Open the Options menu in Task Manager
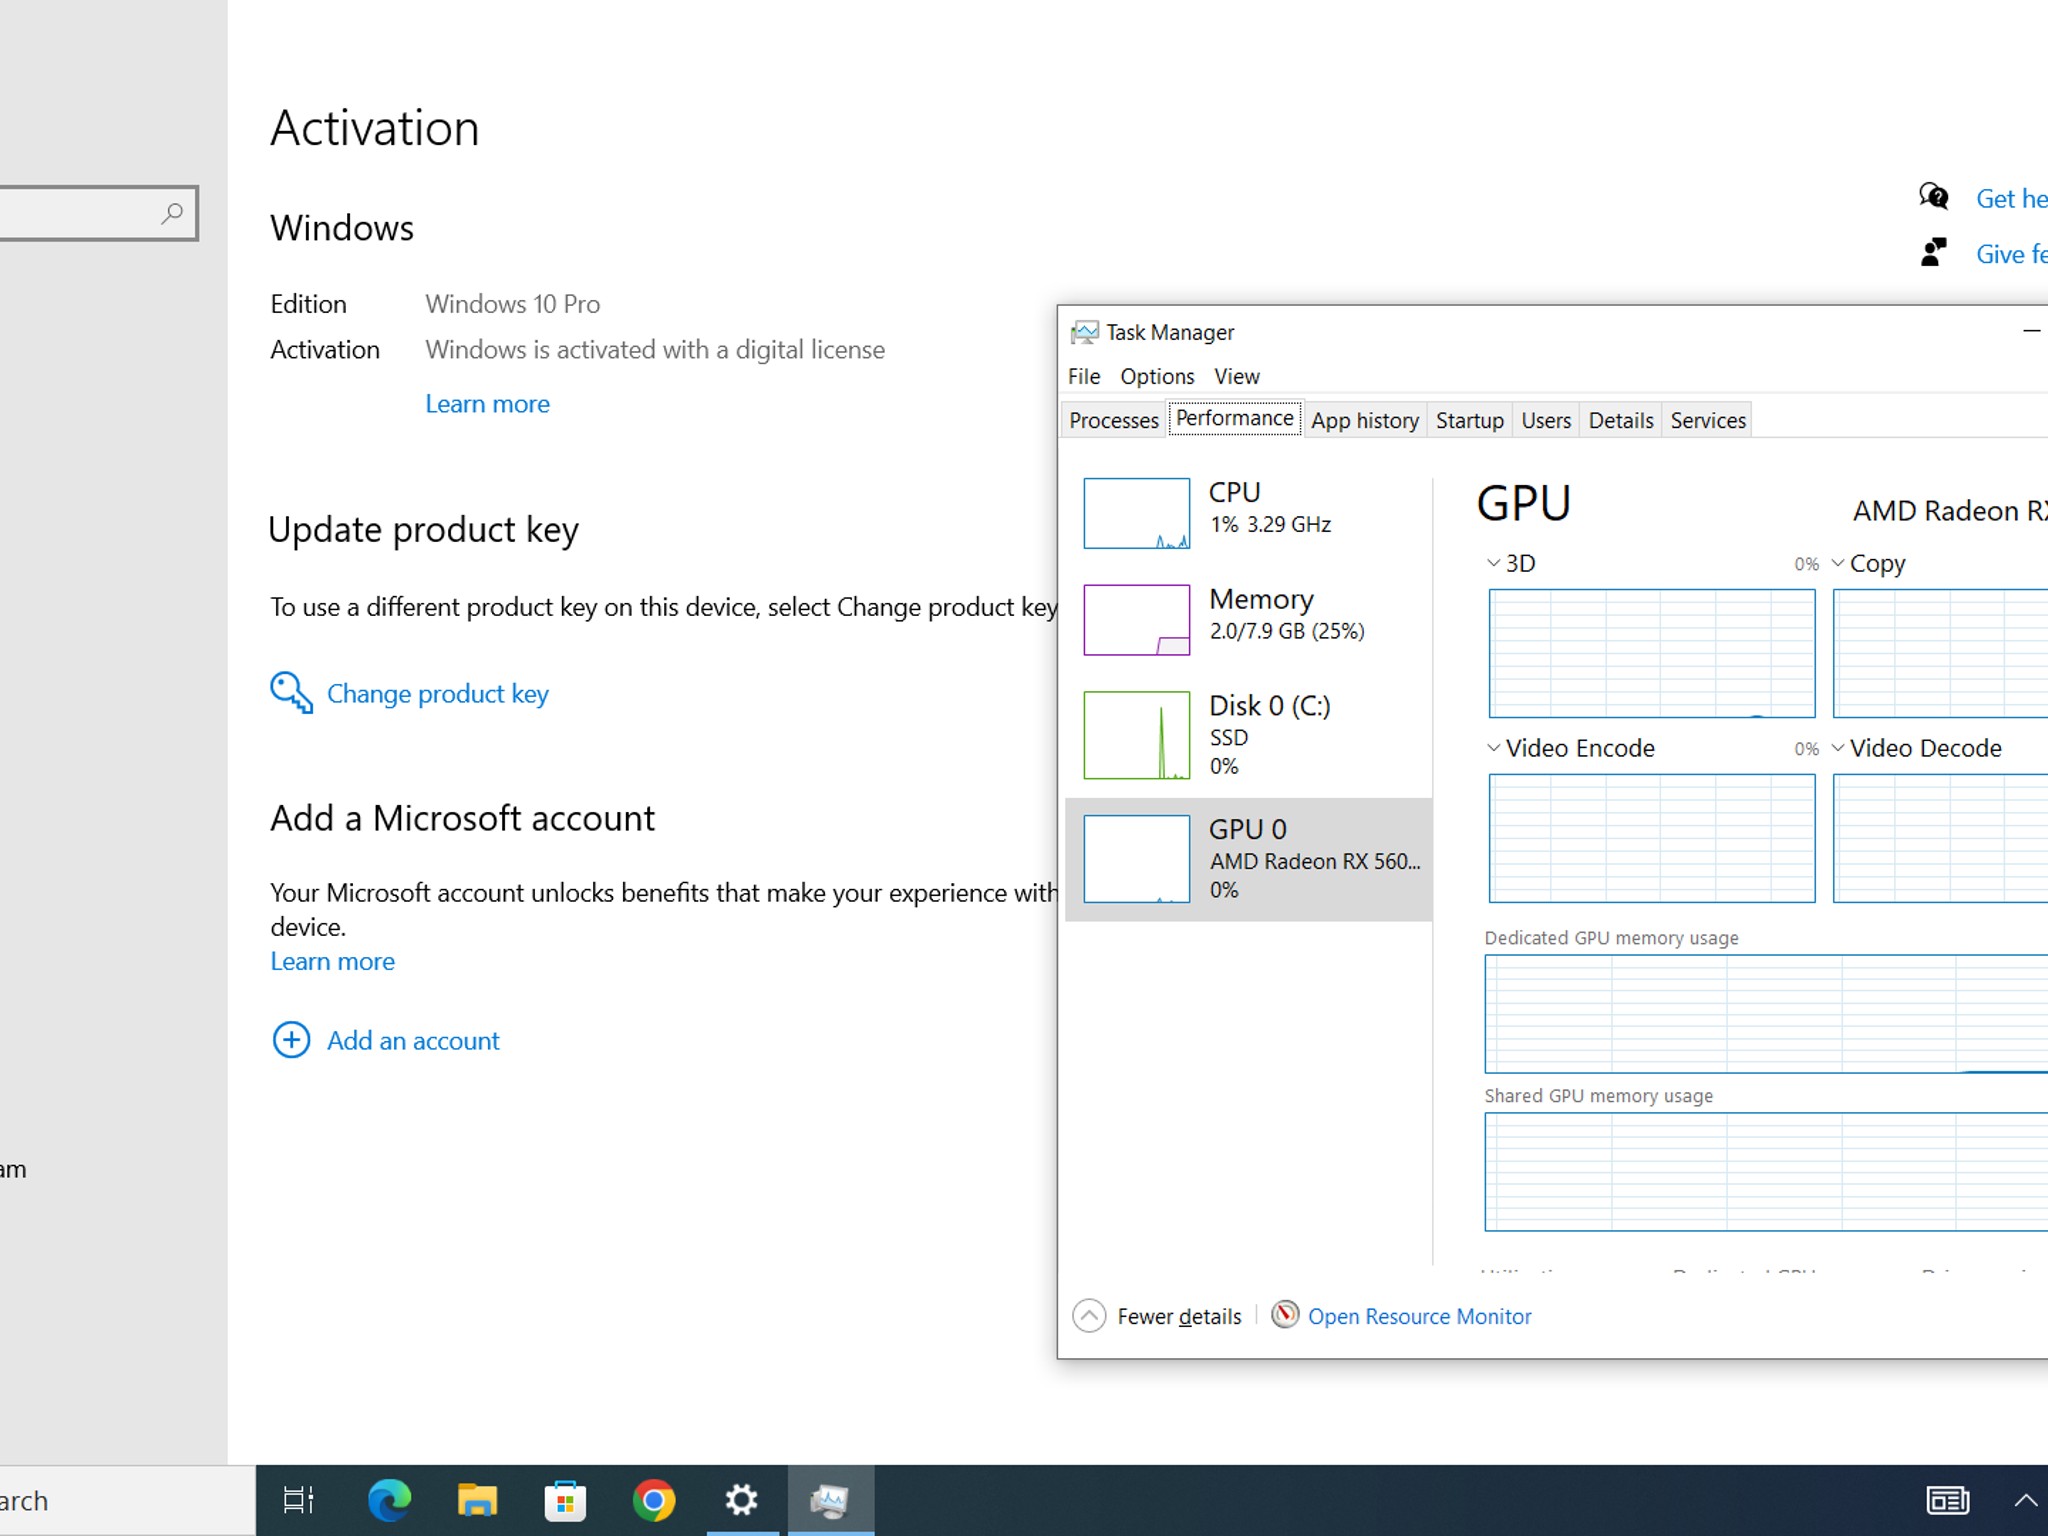This screenshot has width=2048, height=1536. coord(1157,376)
